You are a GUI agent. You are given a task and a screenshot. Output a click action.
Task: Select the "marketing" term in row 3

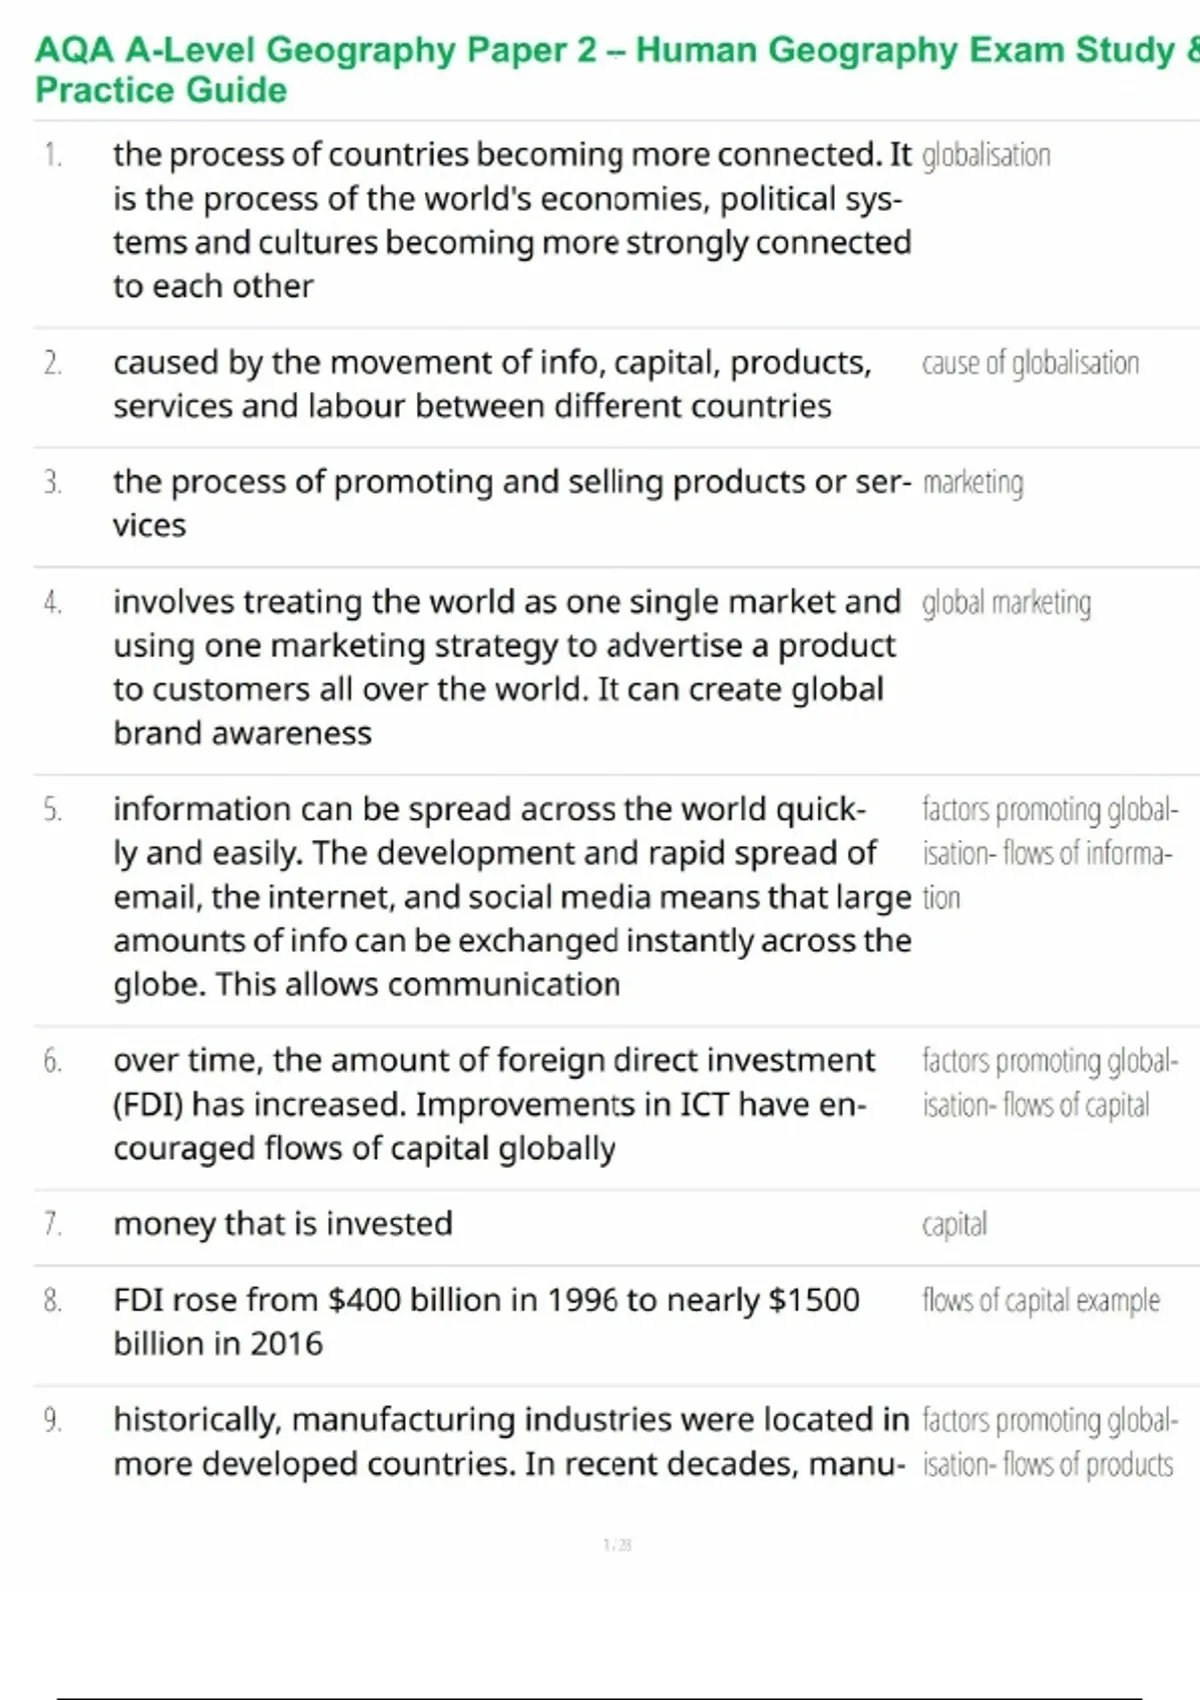(973, 483)
